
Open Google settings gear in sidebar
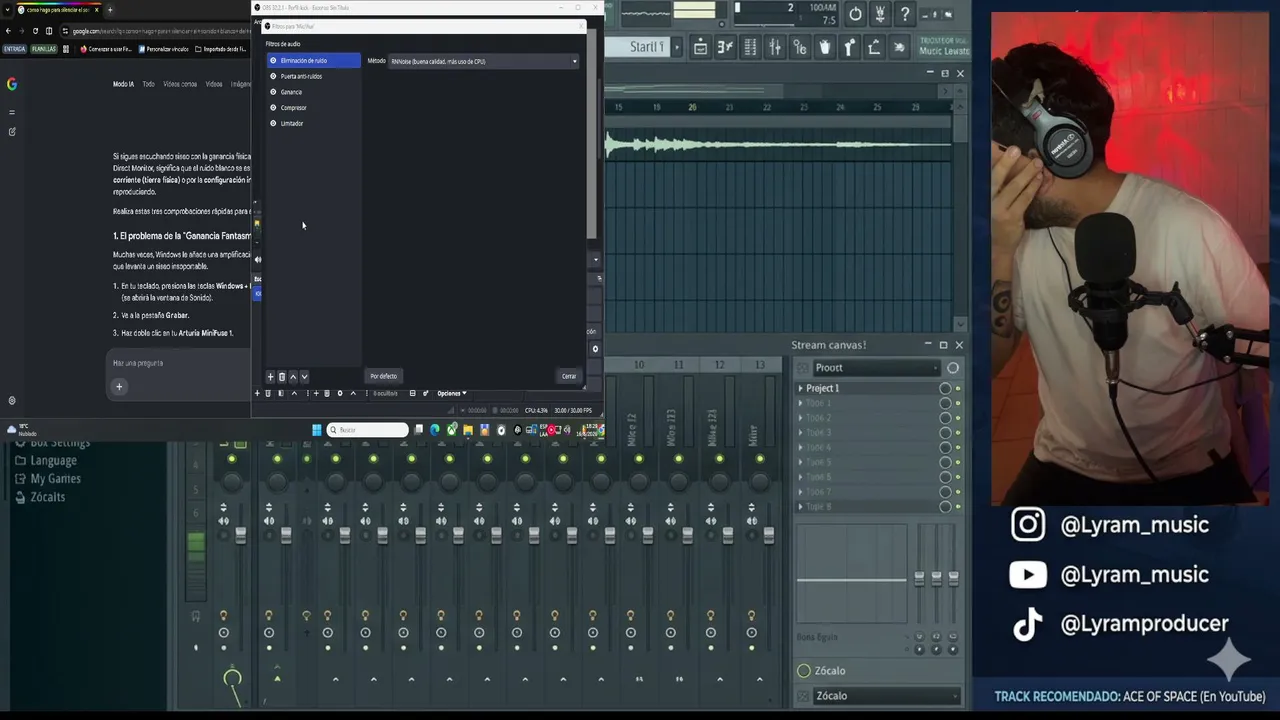(12, 401)
